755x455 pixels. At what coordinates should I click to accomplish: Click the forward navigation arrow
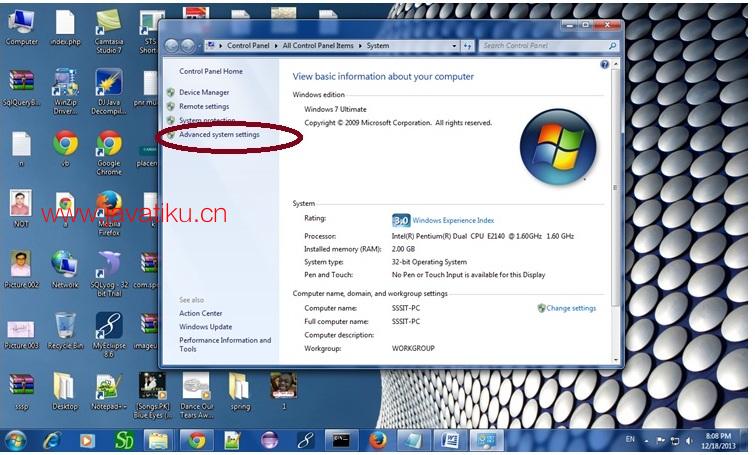(x=188, y=46)
